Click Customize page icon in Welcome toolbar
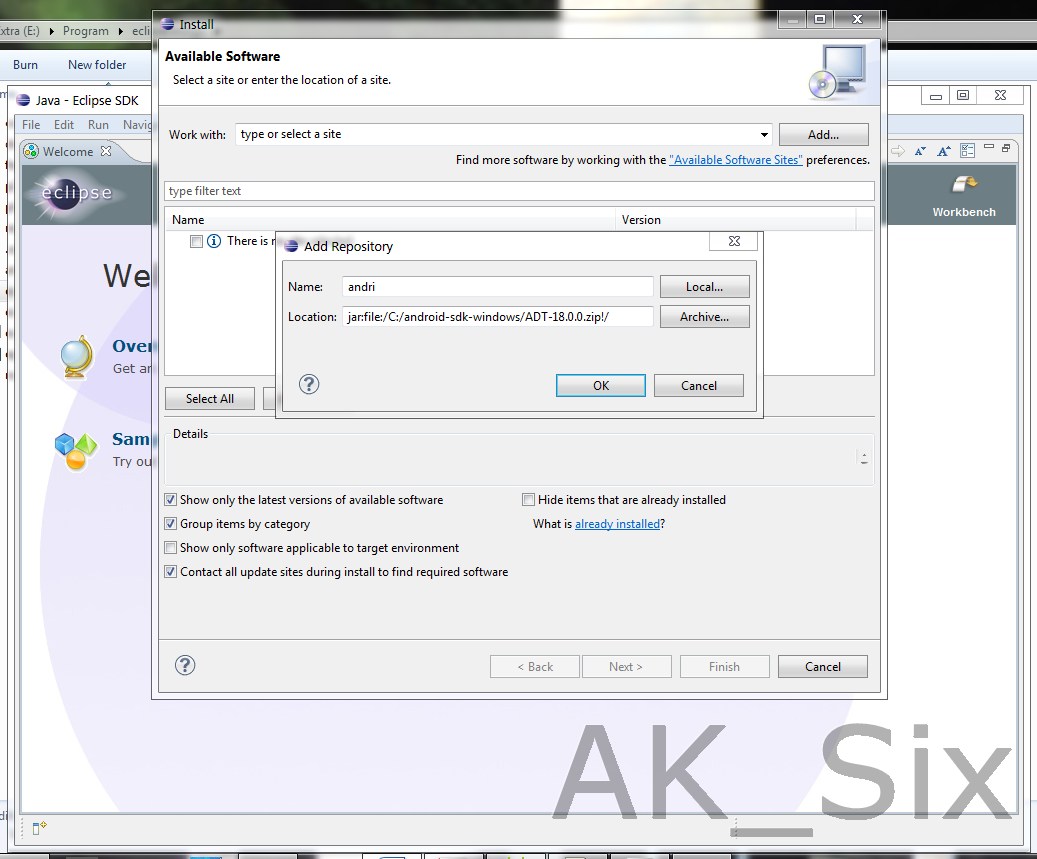1037x859 pixels. click(967, 151)
